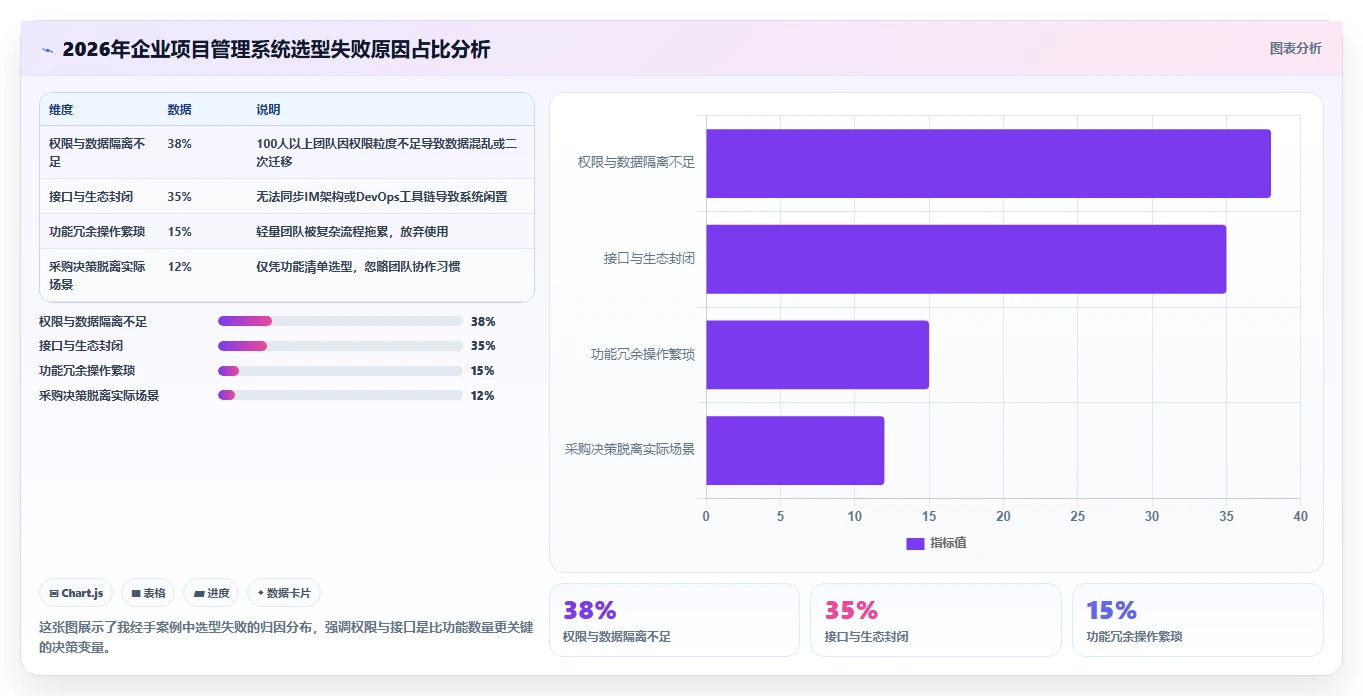Click the lightning icon beside the title
The image size is (1363, 696).
click(x=47, y=50)
